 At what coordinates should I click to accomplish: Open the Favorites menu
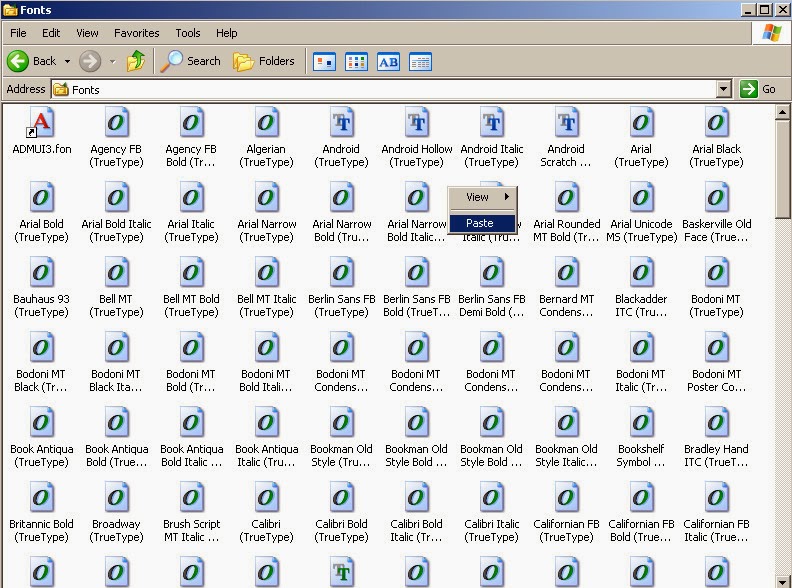[x=136, y=33]
